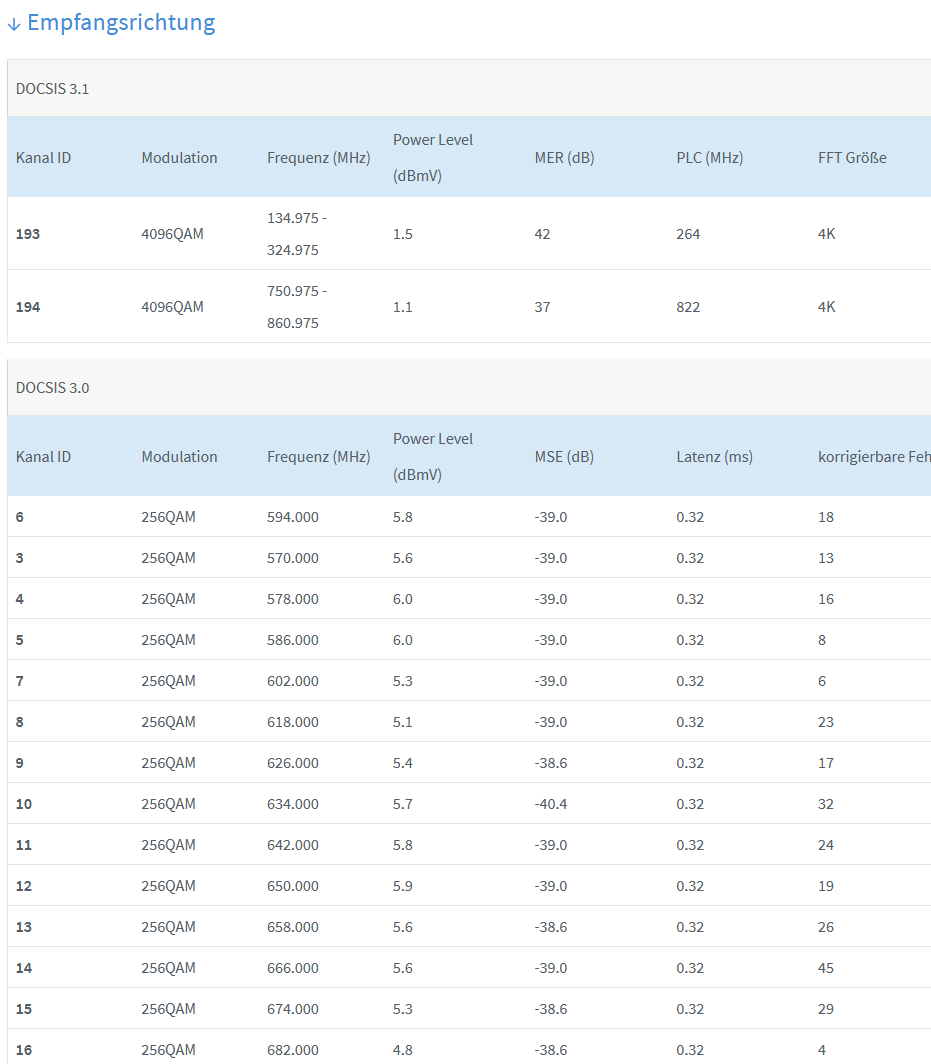Click Power Level 1.5 for channel 193
The width and height of the screenshot is (931, 1064).
click(x=402, y=234)
